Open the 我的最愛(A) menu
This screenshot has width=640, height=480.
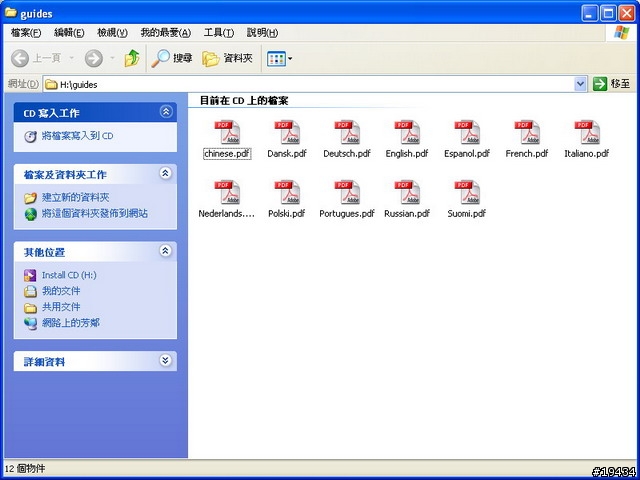click(165, 33)
